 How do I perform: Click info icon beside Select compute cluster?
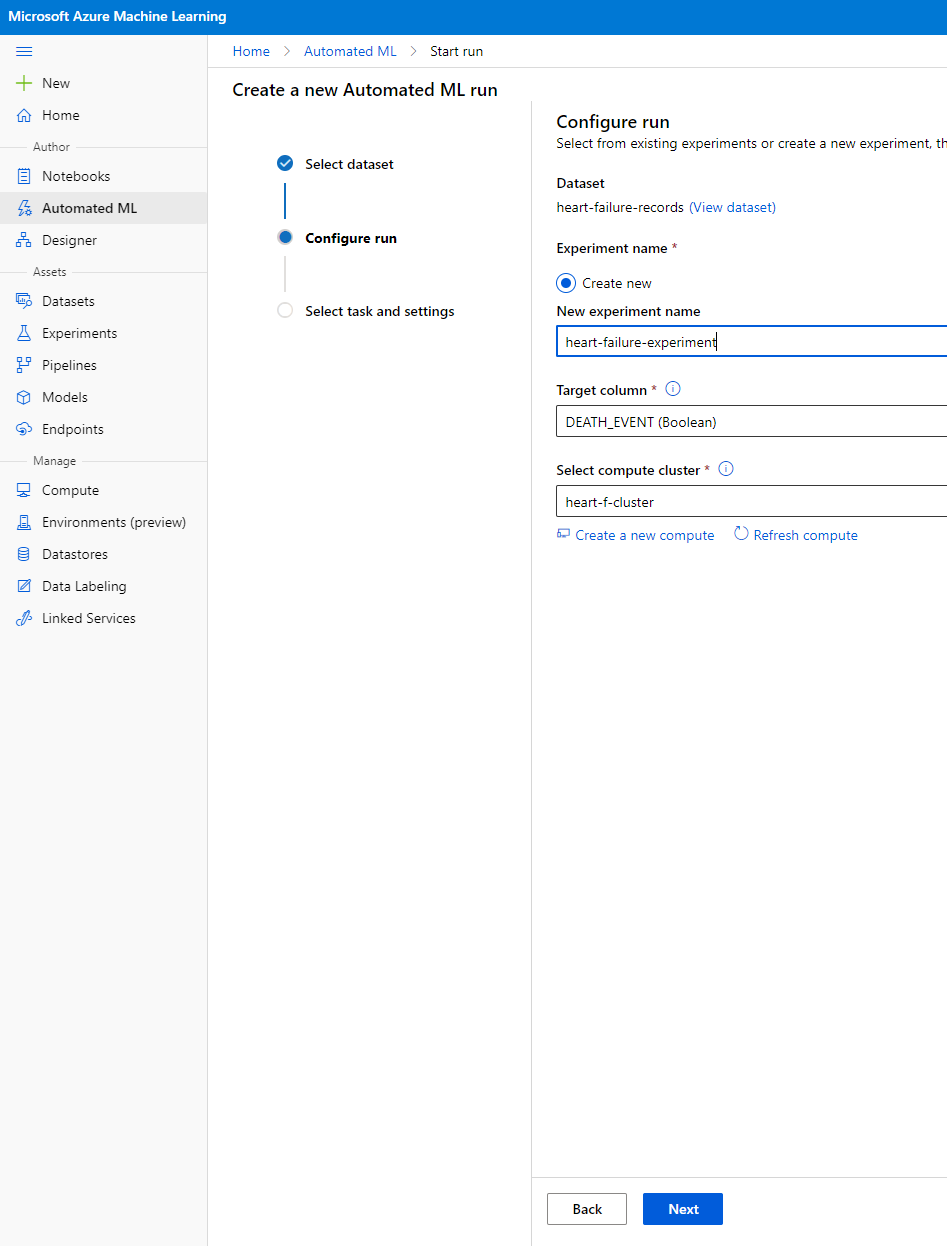pos(726,469)
